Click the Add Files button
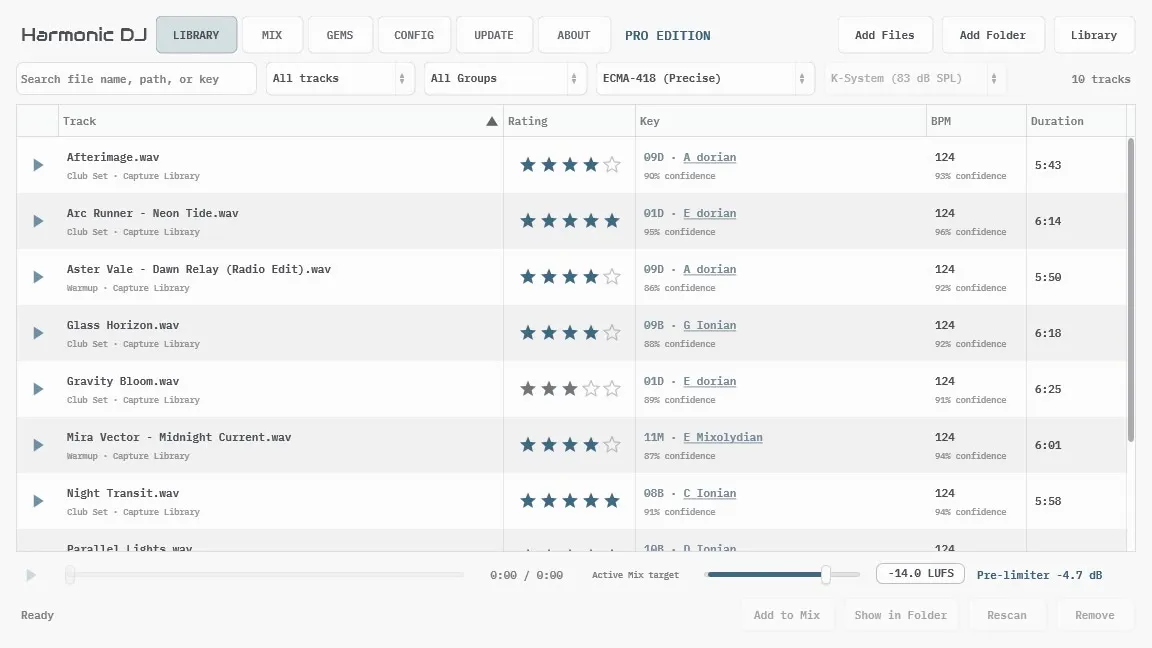Image resolution: width=1152 pixels, height=648 pixels. pos(885,35)
